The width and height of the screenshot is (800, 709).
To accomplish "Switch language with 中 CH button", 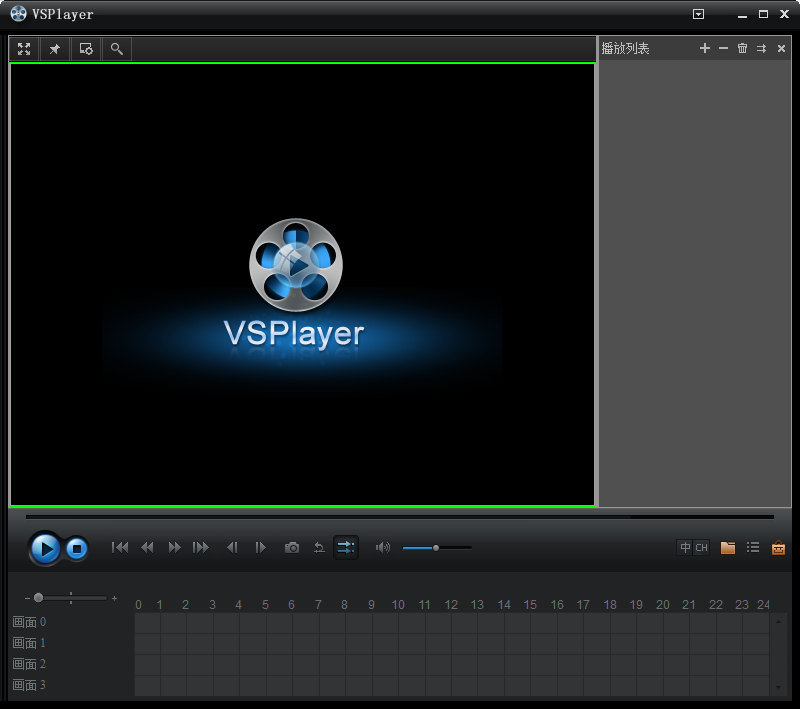I will click(x=693, y=547).
